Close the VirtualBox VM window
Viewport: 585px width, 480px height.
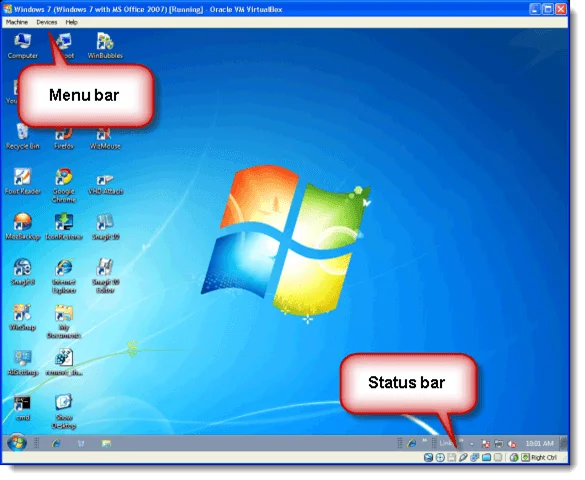561,9
